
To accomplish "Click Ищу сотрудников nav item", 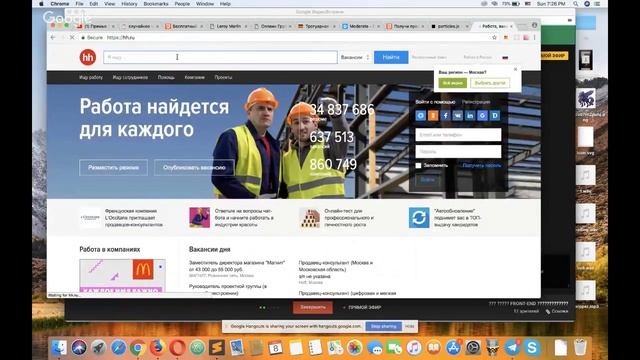I will 130,77.
